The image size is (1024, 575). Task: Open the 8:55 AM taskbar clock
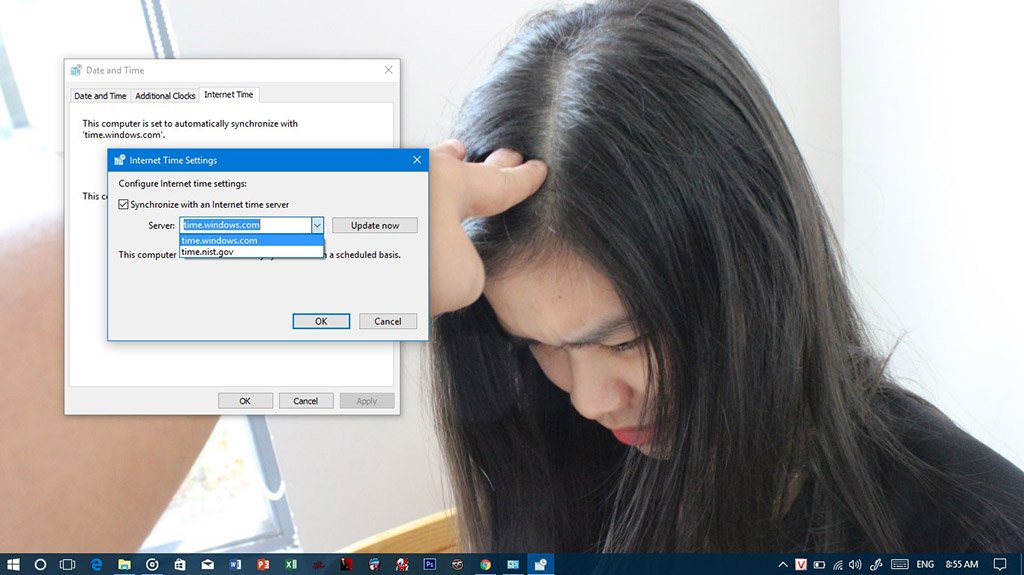click(x=961, y=565)
